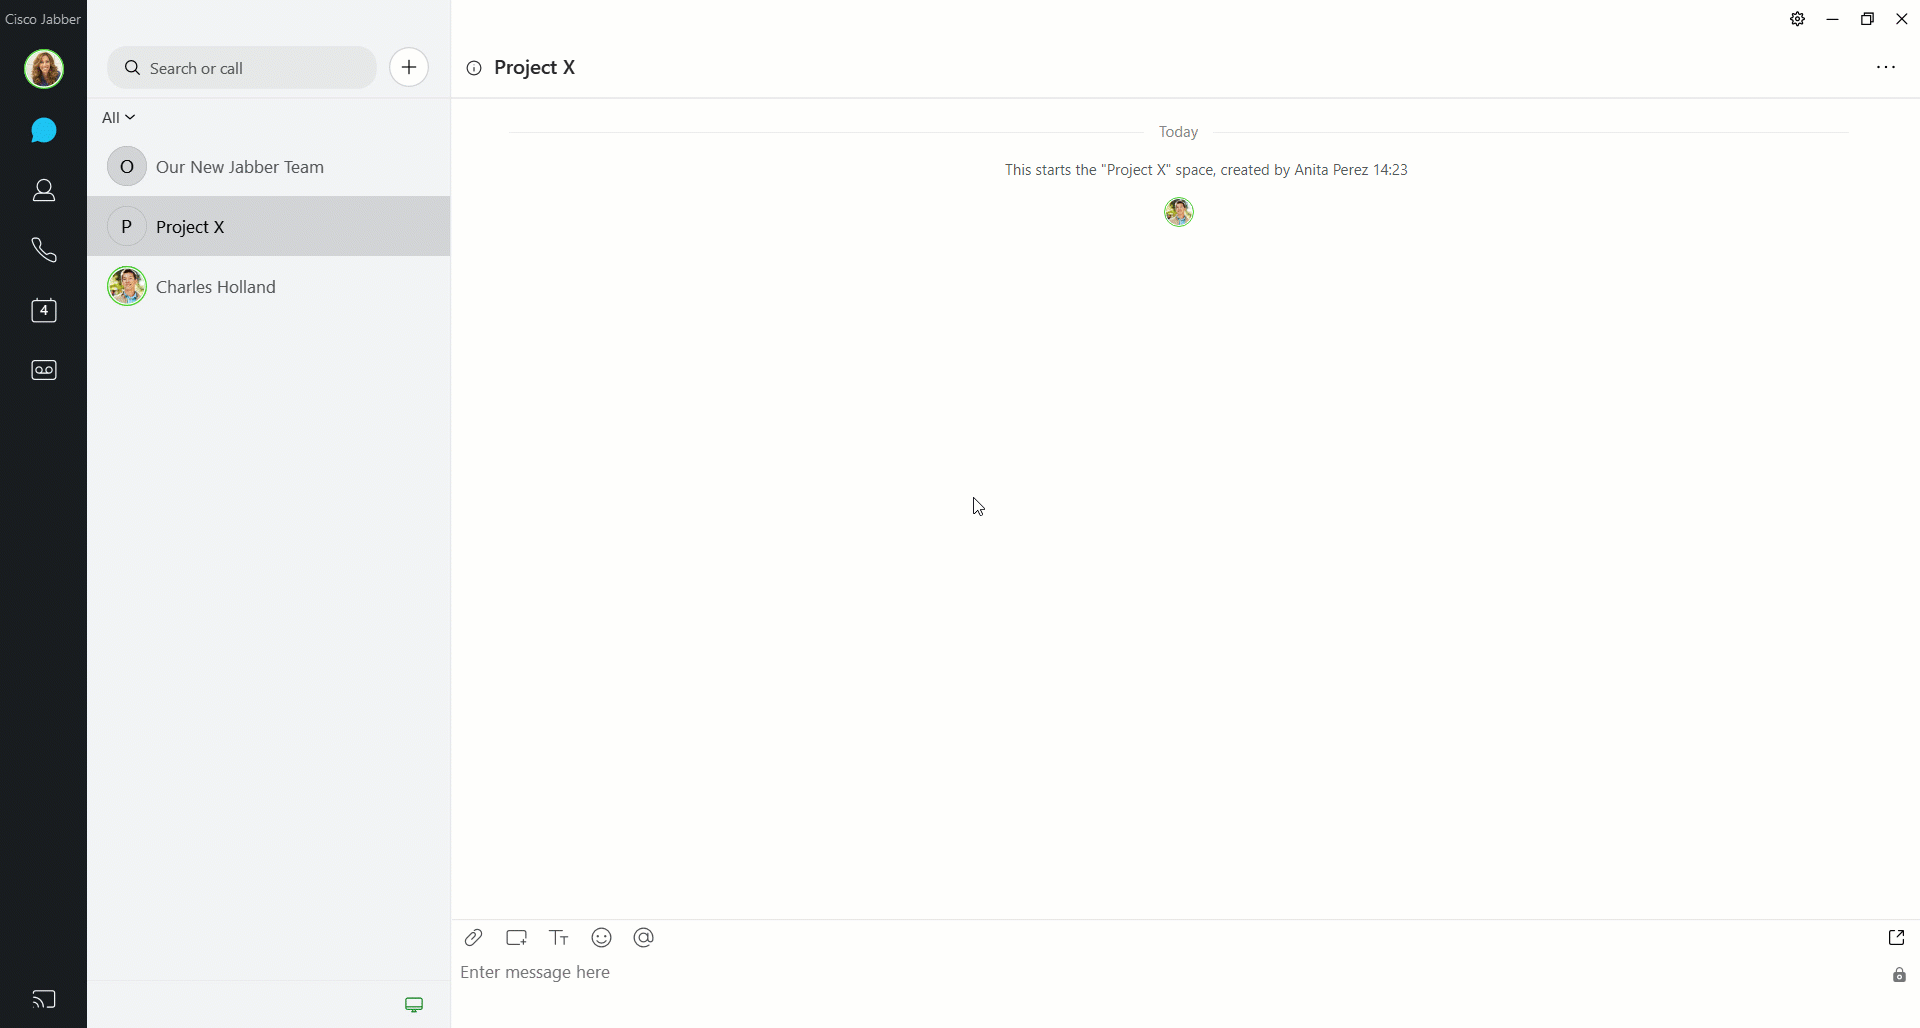Expand the All filter dropdown
This screenshot has width=1920, height=1028.
(118, 117)
